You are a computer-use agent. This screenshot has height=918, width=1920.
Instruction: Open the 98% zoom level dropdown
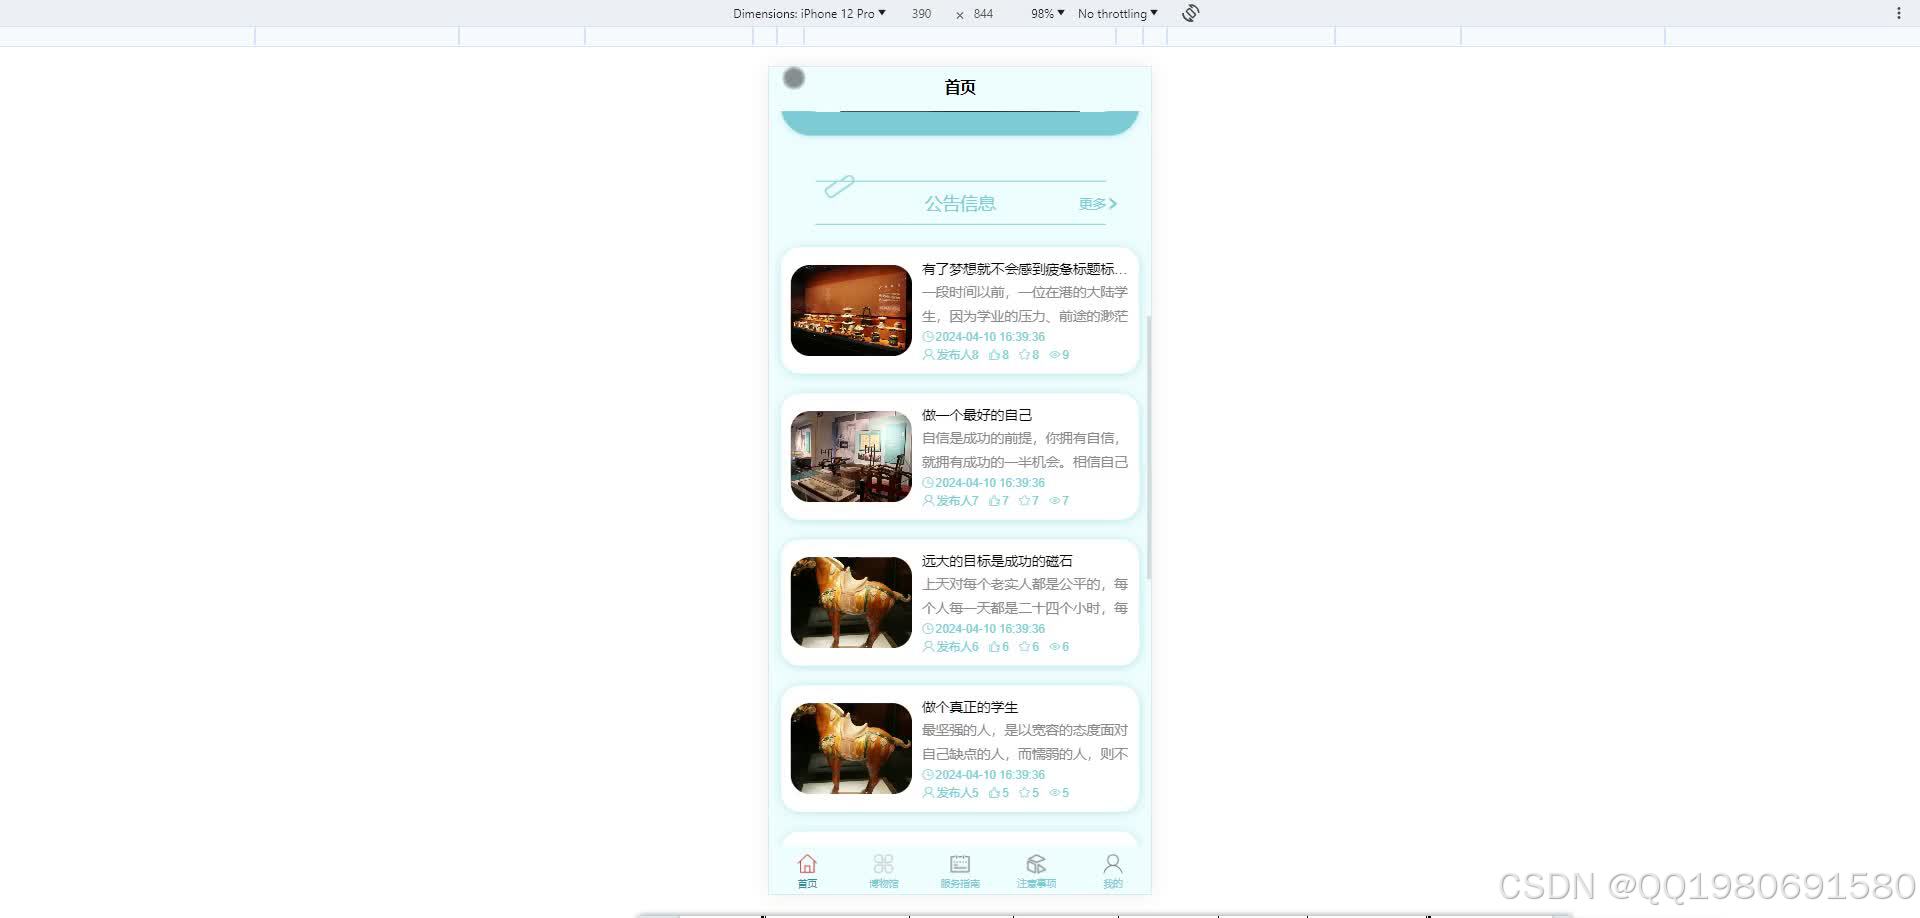coord(1045,13)
